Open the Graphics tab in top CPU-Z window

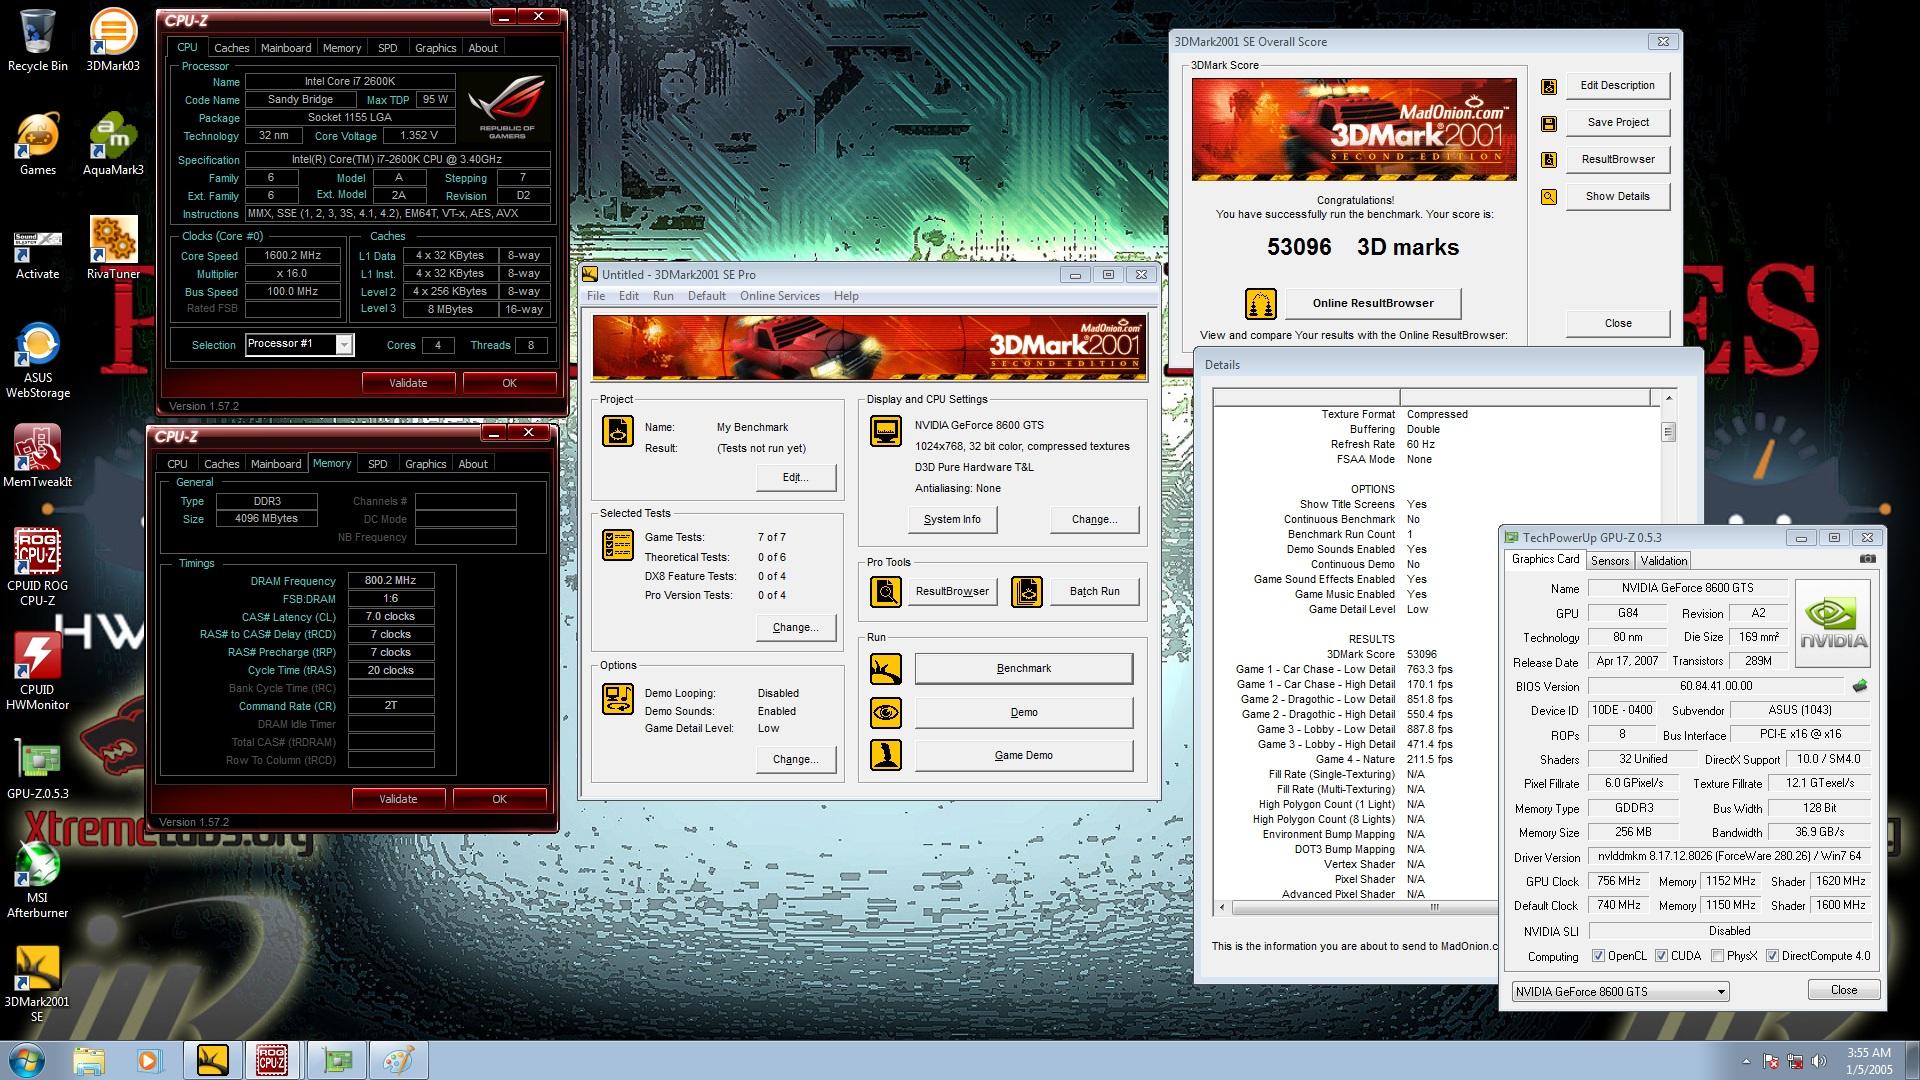435,48
